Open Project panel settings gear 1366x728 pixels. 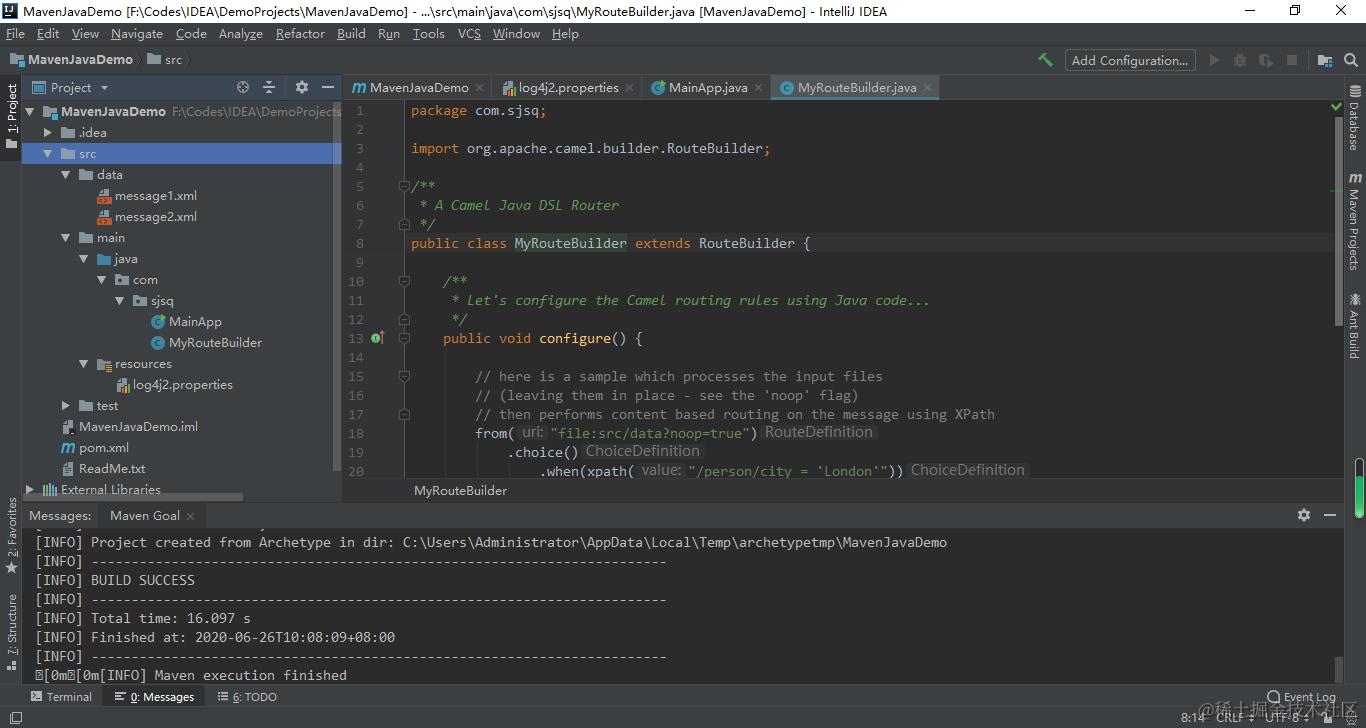click(x=302, y=87)
